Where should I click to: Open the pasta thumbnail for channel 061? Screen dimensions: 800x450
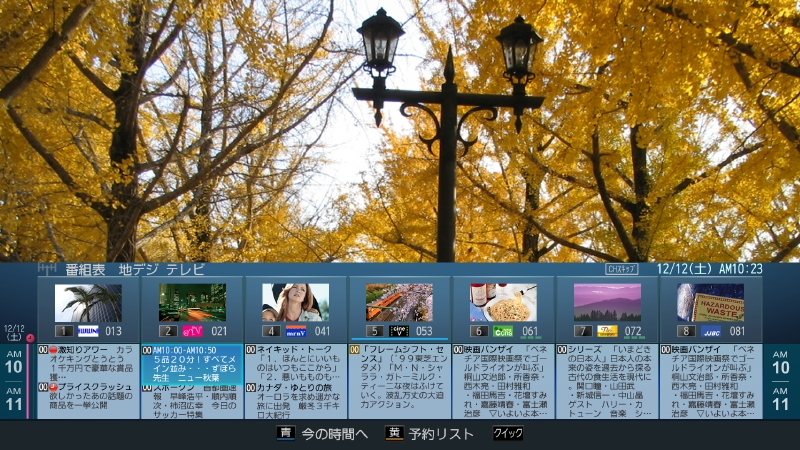503,303
